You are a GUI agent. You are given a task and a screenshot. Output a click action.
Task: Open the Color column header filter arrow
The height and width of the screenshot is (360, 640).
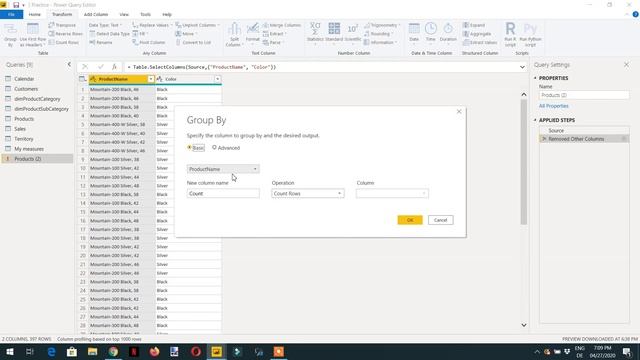click(218, 79)
